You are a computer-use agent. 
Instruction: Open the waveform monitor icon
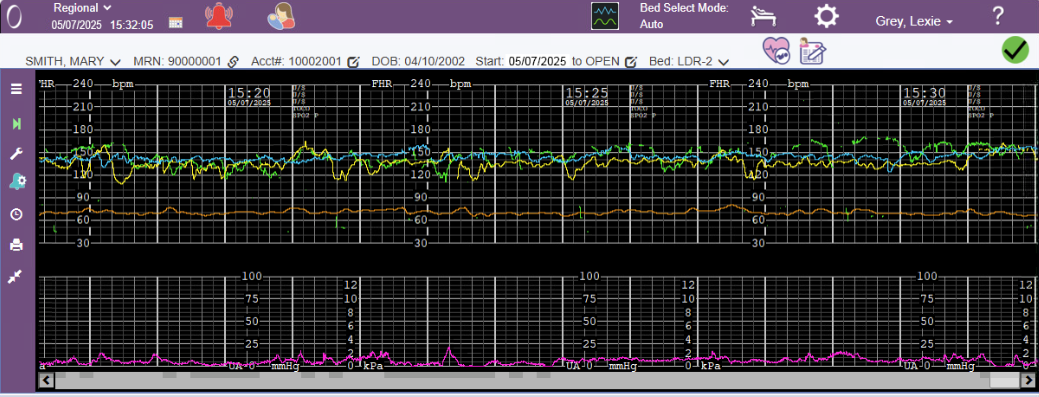(605, 16)
